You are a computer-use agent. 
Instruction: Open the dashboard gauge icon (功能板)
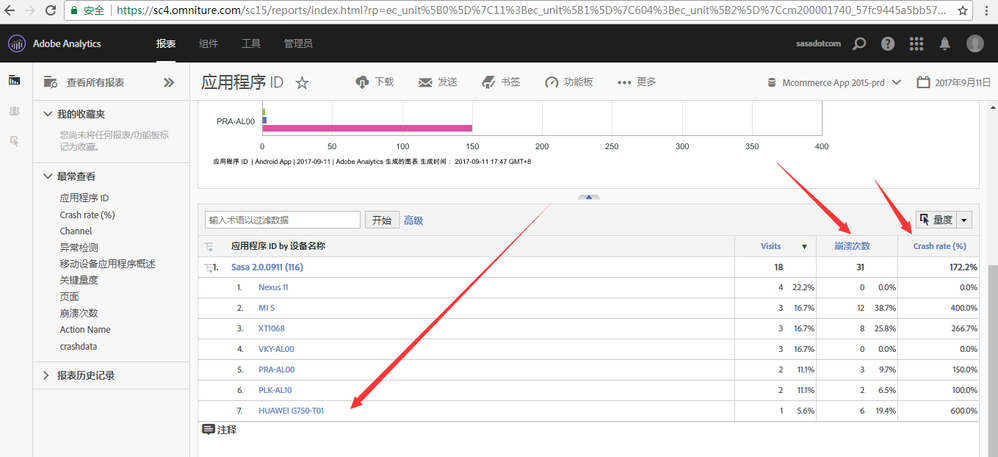(x=551, y=82)
